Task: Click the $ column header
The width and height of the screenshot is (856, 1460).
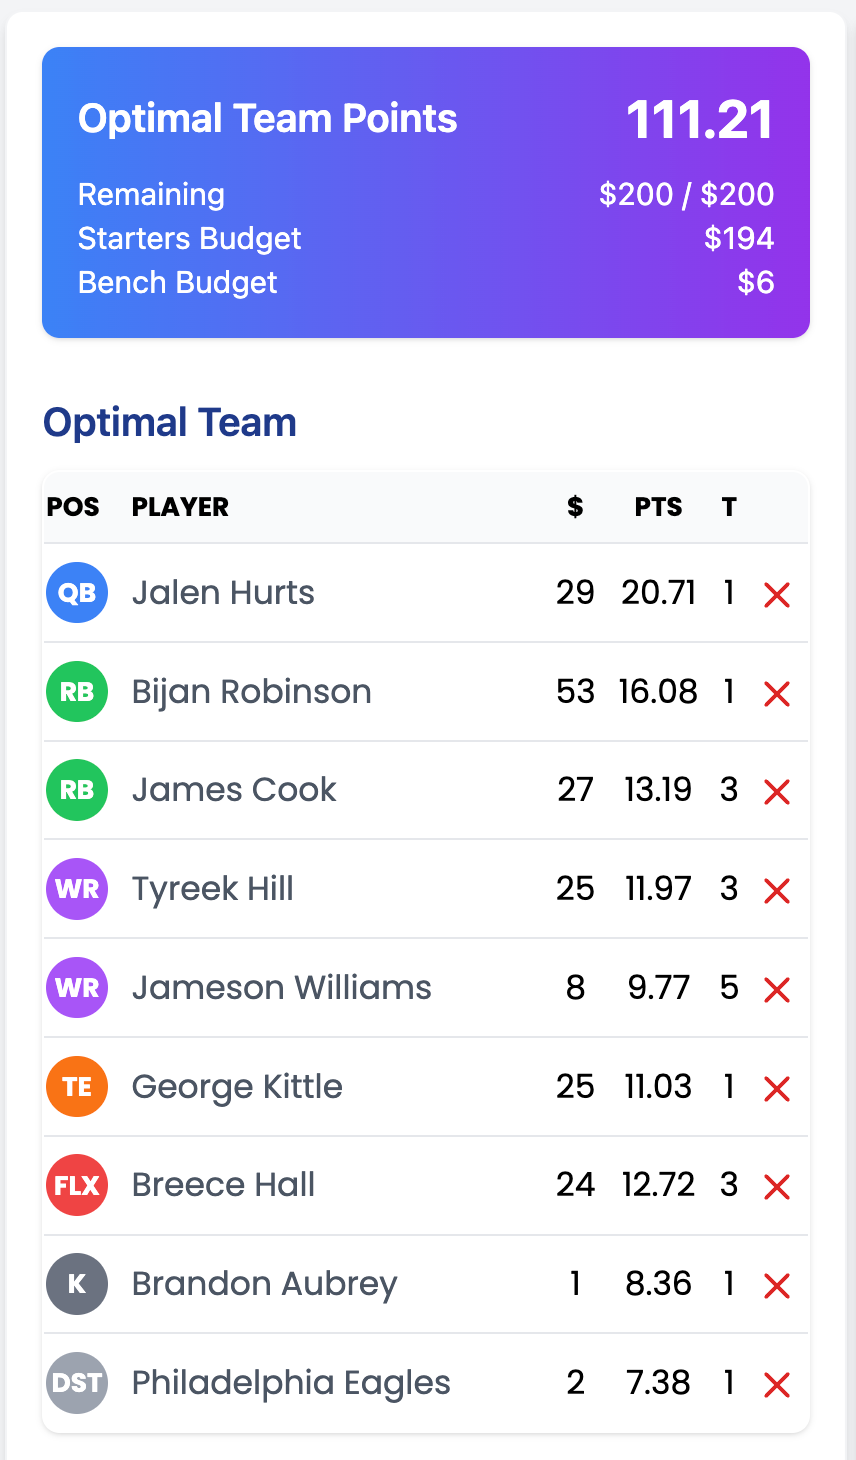Action: (575, 507)
